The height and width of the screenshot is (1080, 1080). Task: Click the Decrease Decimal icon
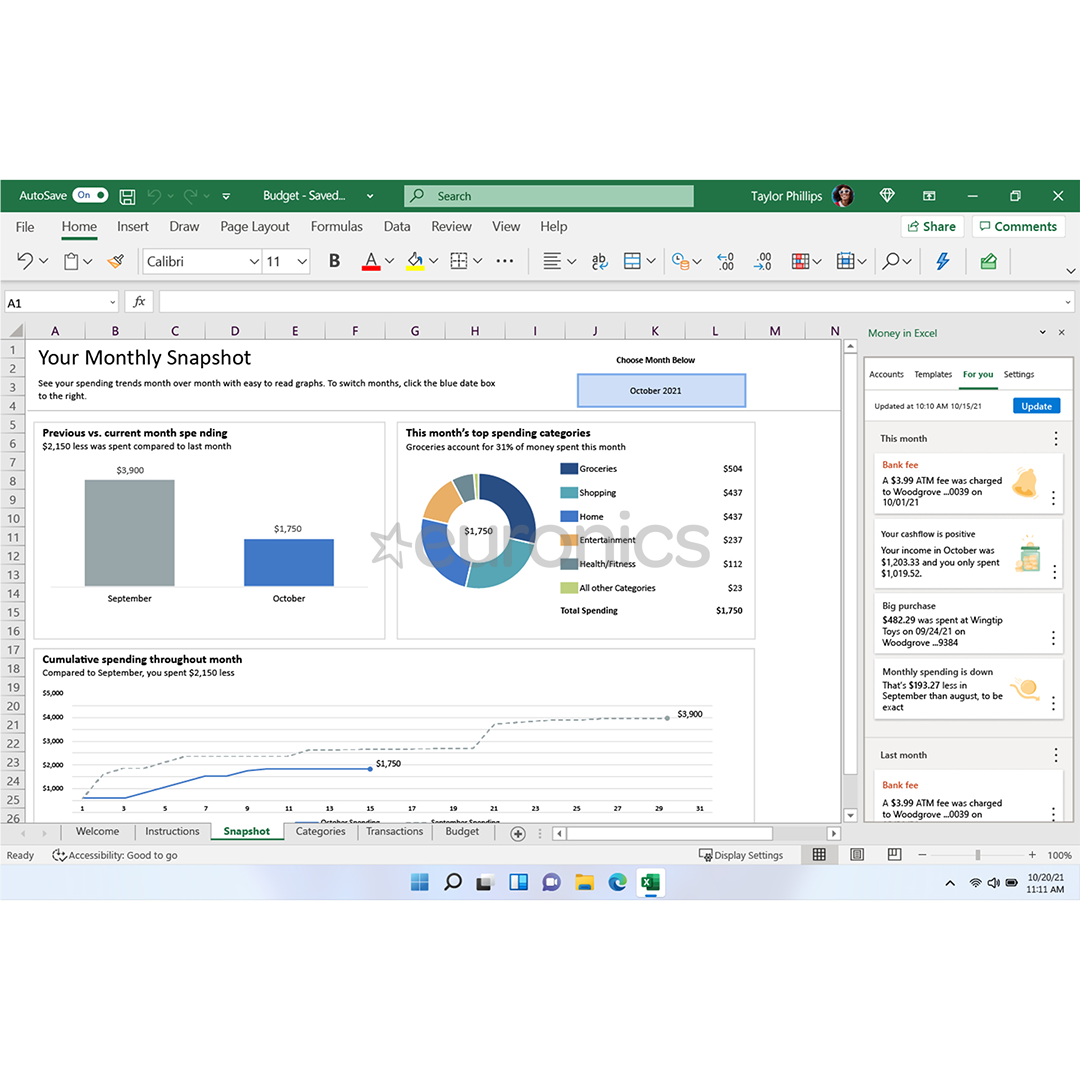pyautogui.click(x=762, y=261)
